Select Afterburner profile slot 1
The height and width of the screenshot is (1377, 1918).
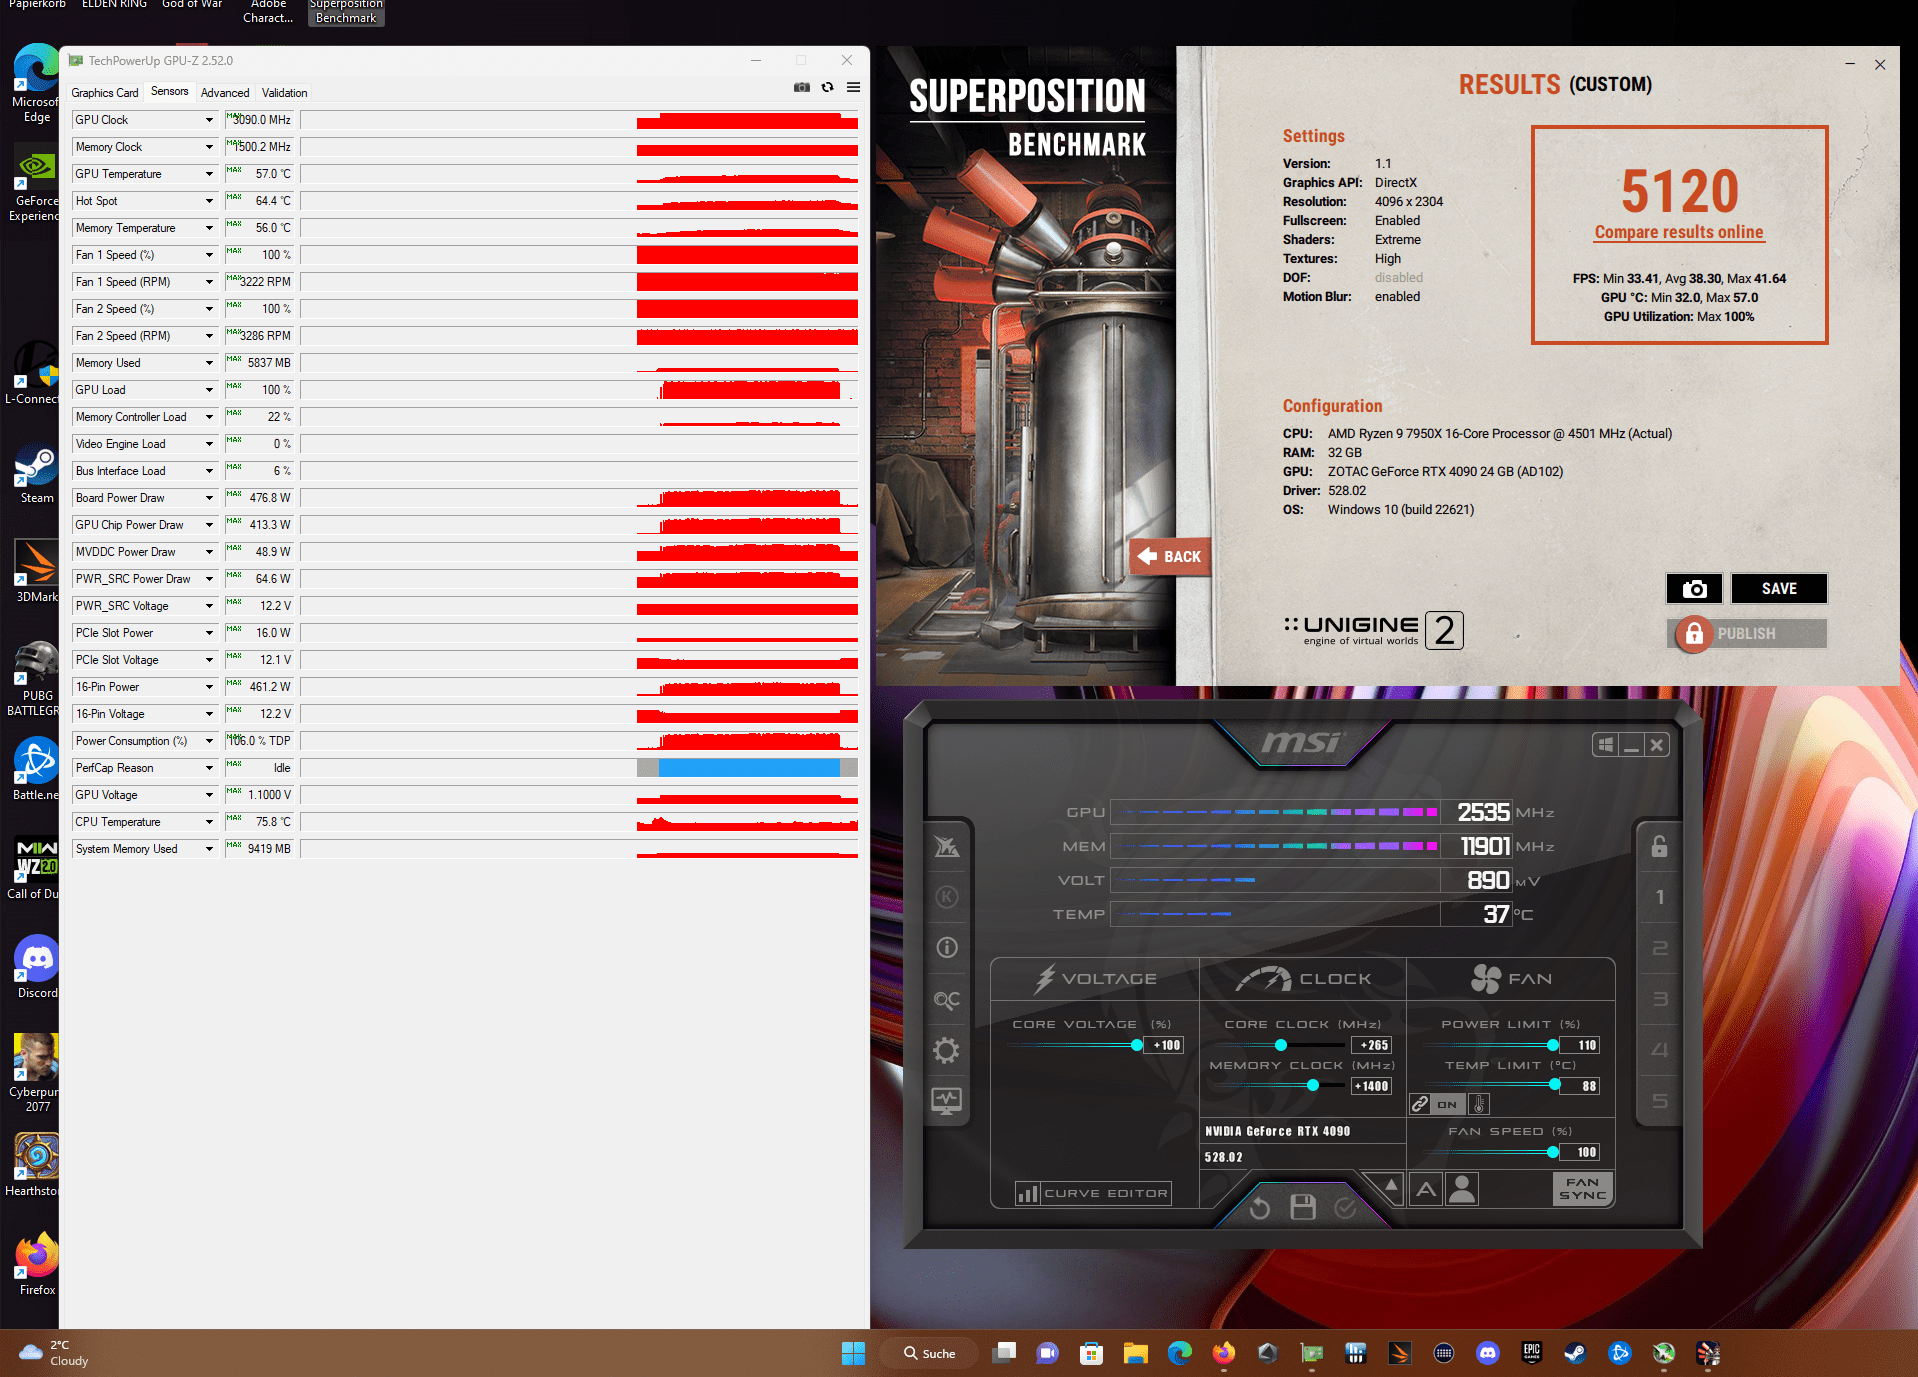click(1659, 897)
